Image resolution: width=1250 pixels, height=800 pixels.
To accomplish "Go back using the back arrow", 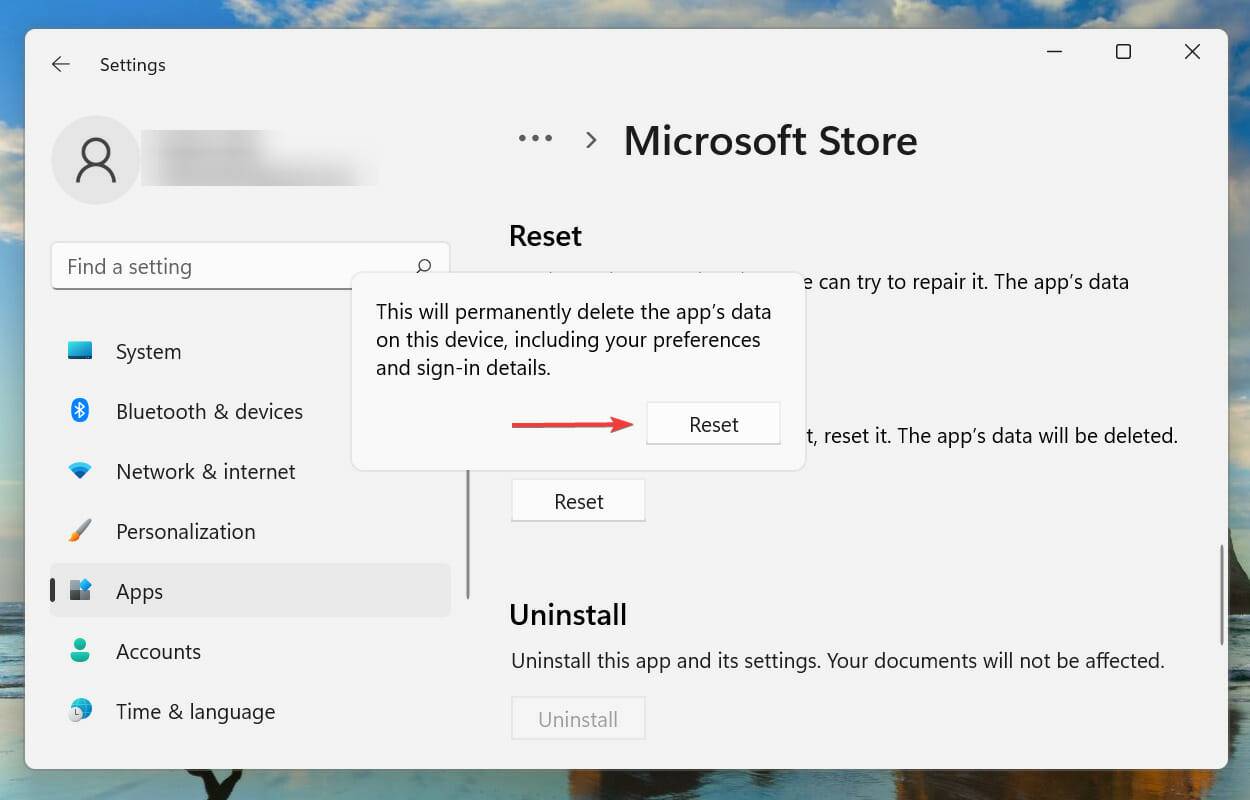I will (61, 64).
